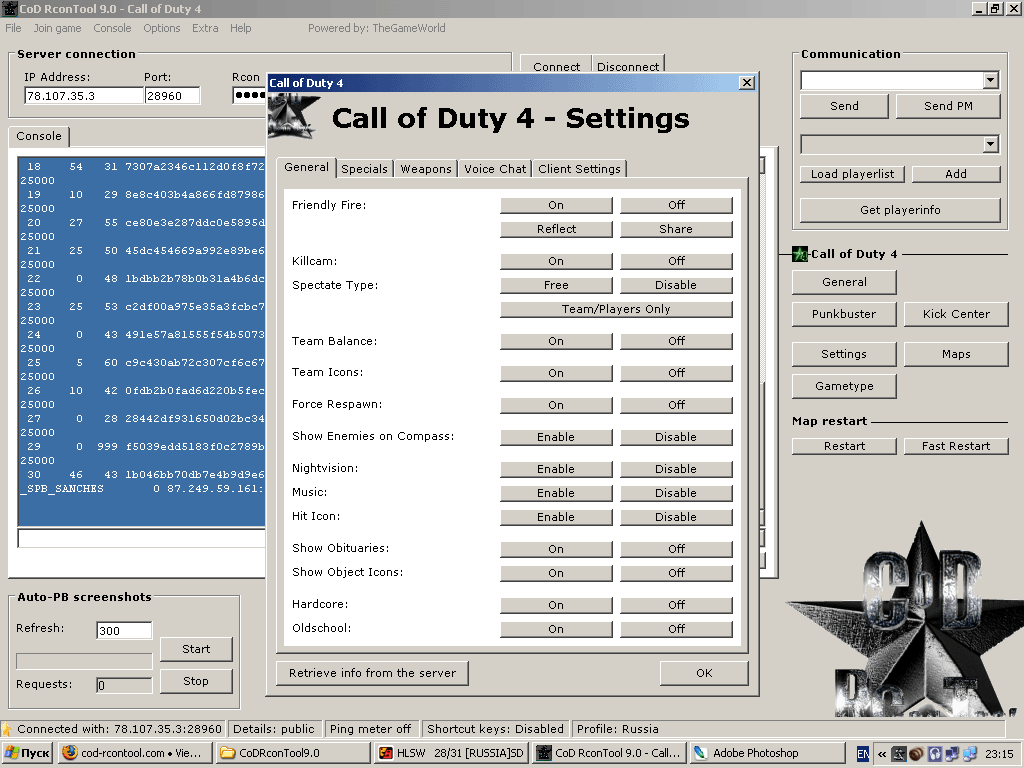Confirm the Settings dialog with OK
The height and width of the screenshot is (768, 1024).
point(704,673)
